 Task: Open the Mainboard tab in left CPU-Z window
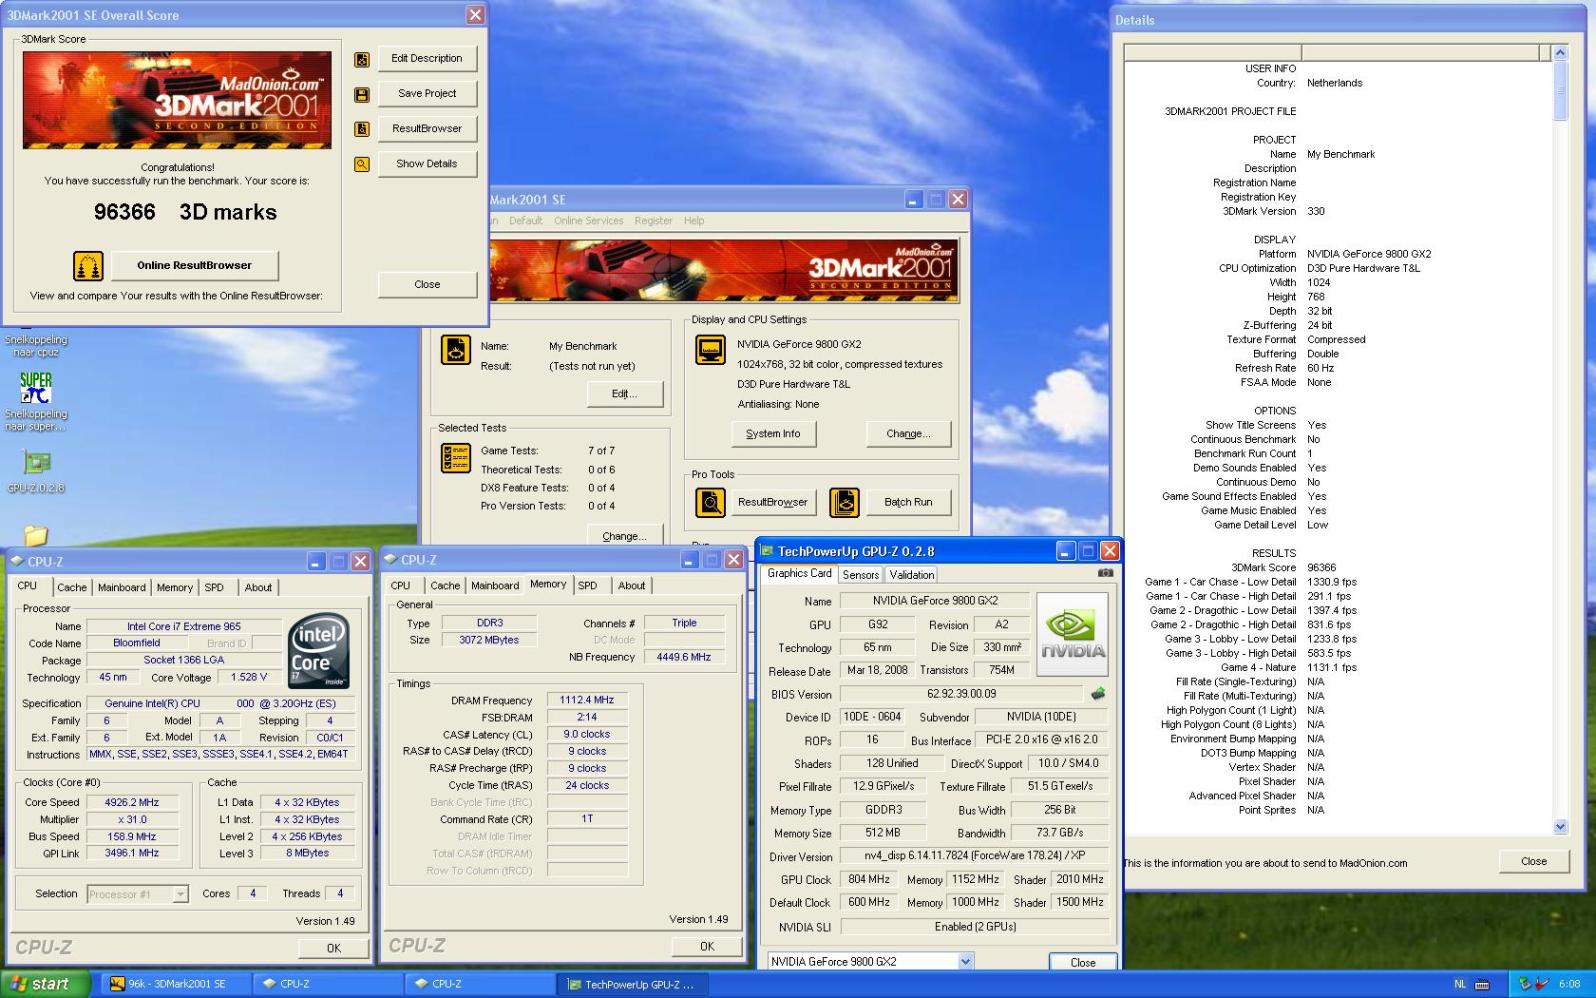tap(122, 588)
